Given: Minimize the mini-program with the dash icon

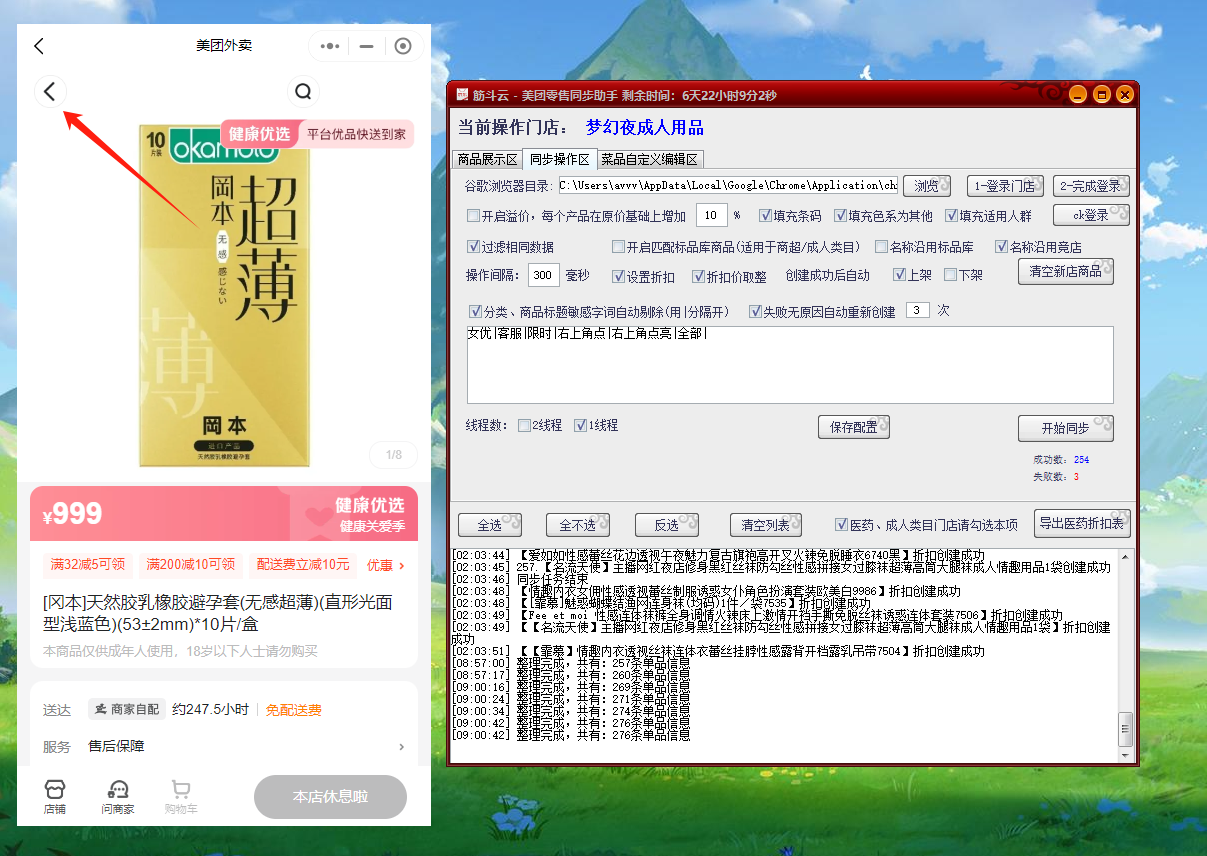Looking at the screenshot, I should (x=366, y=46).
